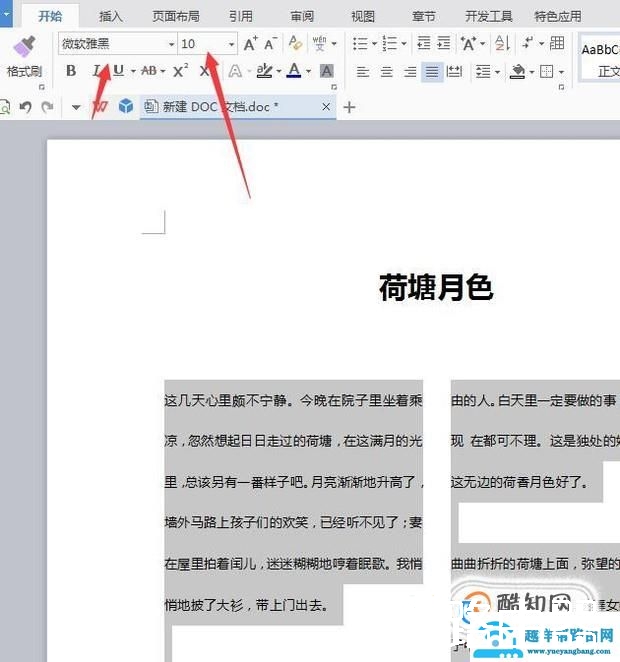The image size is (620, 662).
Task: Open strikethrough options dropdown arrow
Action: coord(162,71)
